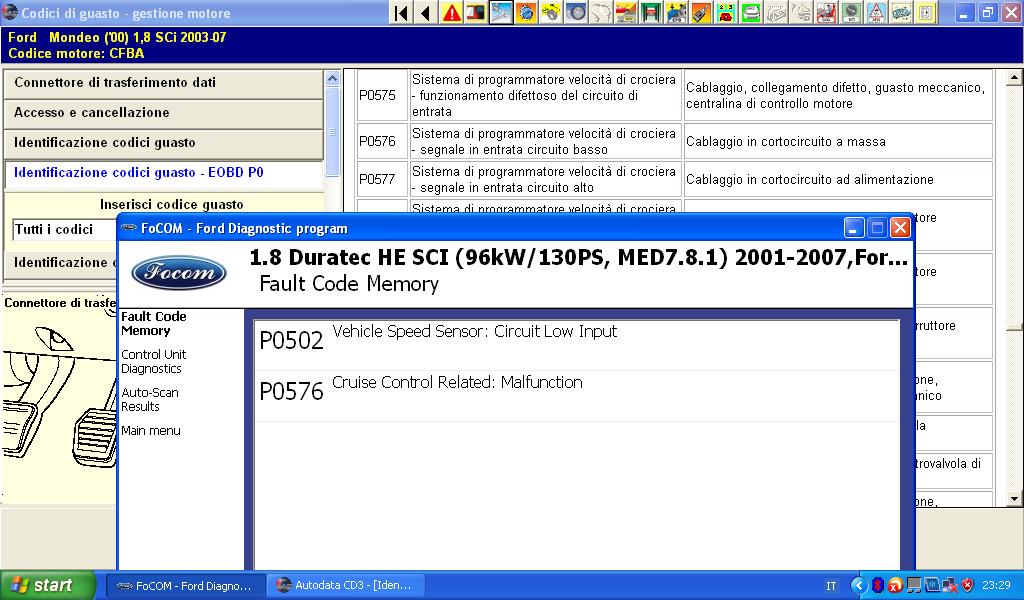Viewport: 1024px width, 600px height.
Task: Click the Focom logo
Action: [x=178, y=272]
